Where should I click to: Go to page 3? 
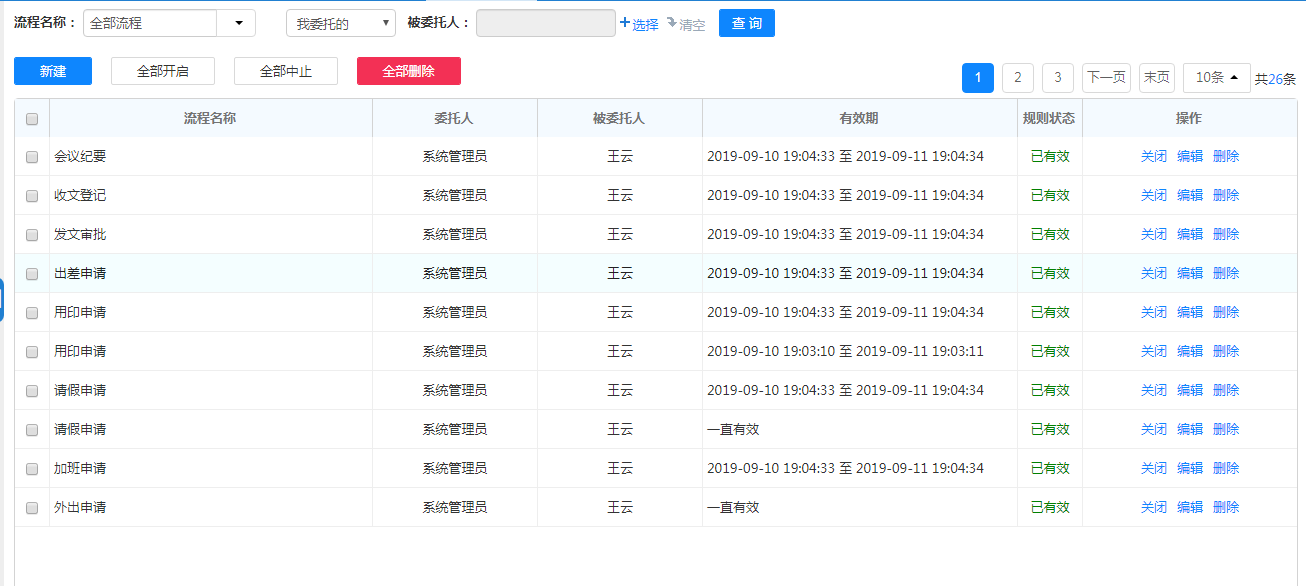tap(1057, 78)
